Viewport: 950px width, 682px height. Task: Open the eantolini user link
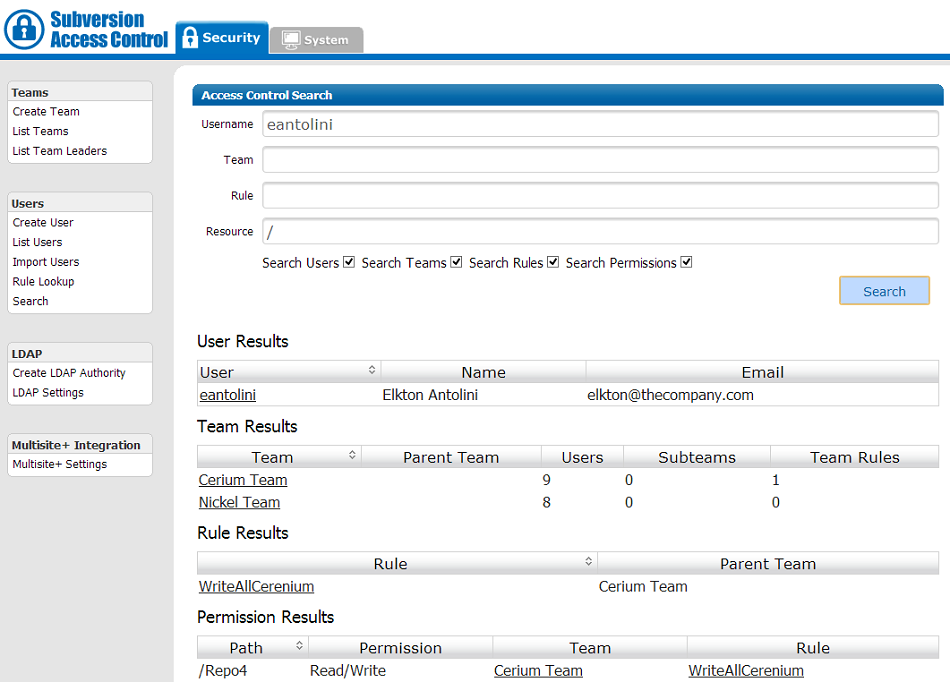tap(228, 395)
